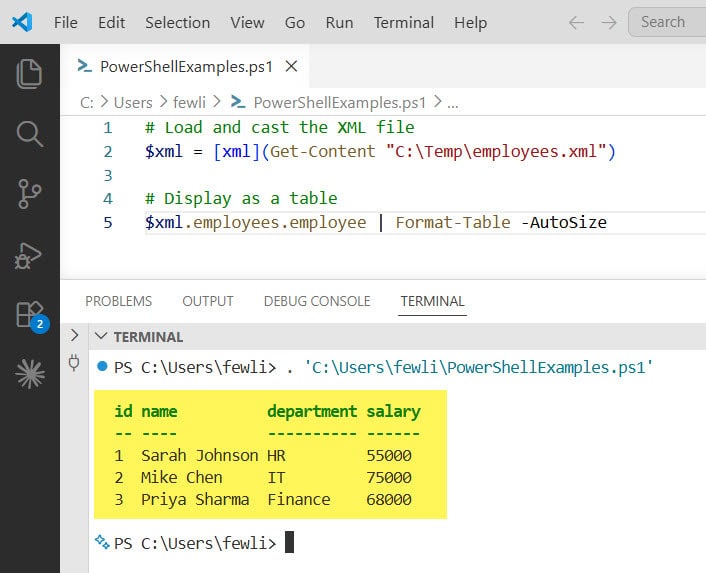Screen dimensions: 706x573
Task: Close the PowerShellExamples.ps1 tab
Action: click(x=291, y=67)
